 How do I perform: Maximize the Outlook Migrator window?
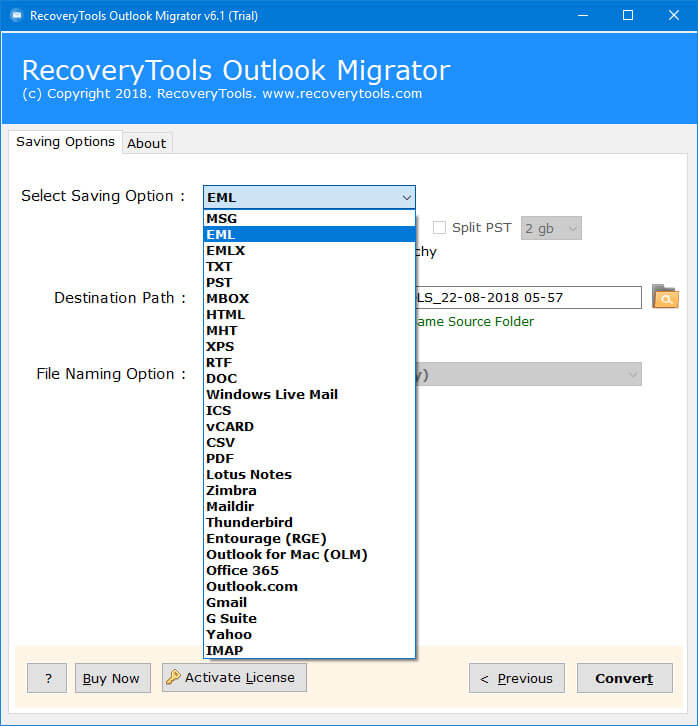click(x=628, y=16)
